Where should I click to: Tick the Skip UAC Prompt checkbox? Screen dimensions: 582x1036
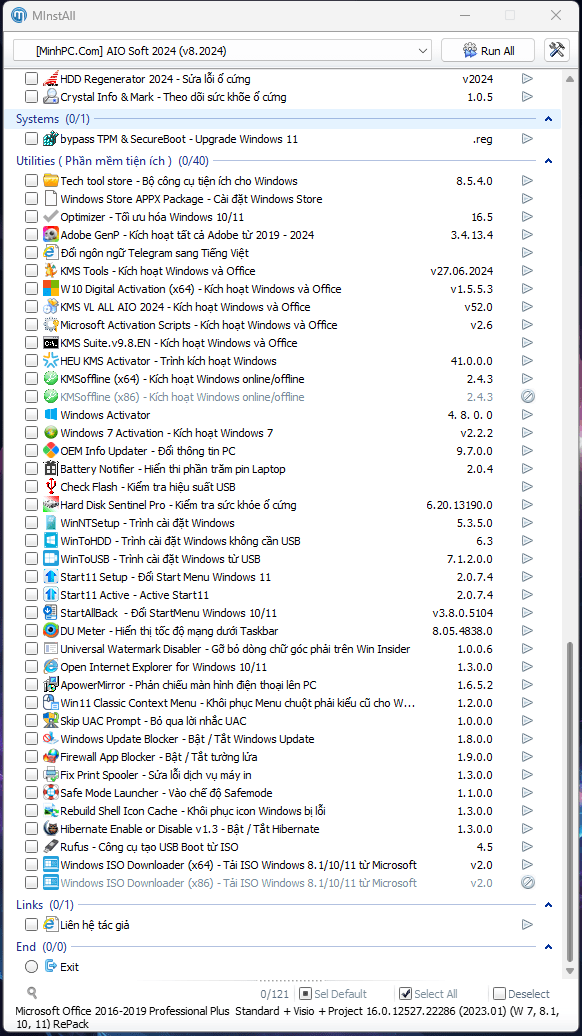coord(31,721)
